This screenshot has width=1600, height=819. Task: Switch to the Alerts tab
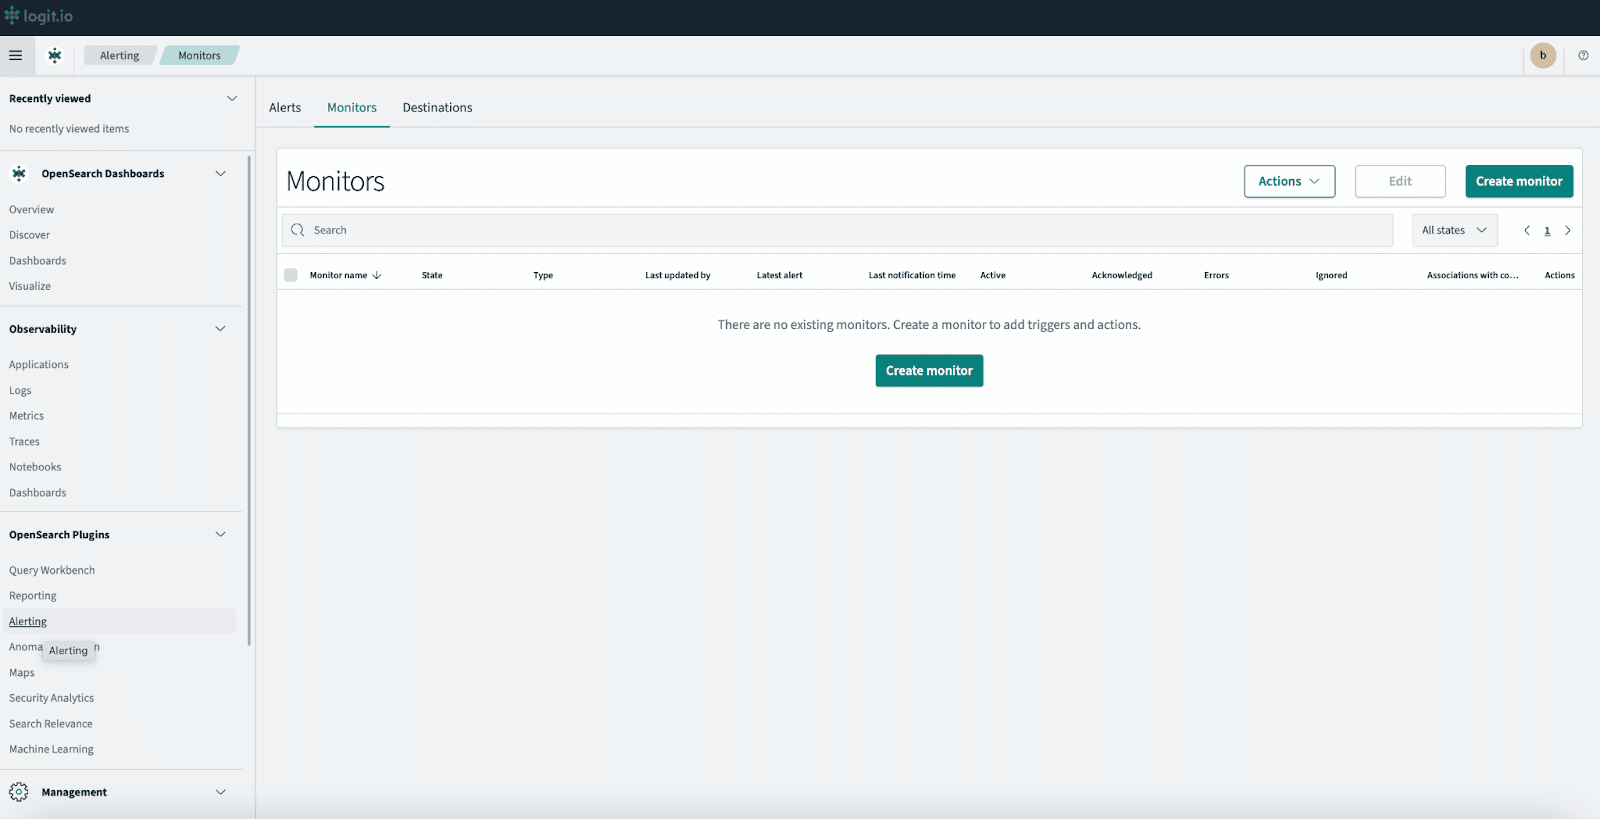coord(285,108)
